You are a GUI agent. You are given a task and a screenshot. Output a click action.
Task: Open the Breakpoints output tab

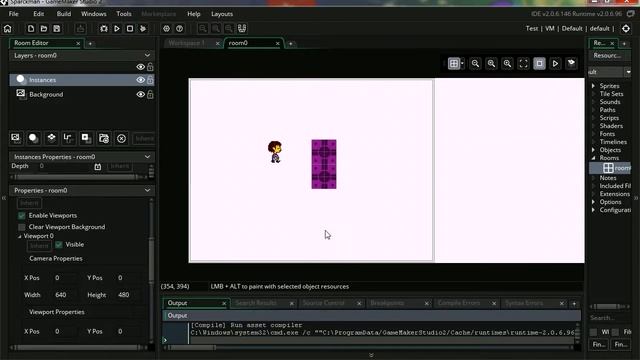point(387,303)
